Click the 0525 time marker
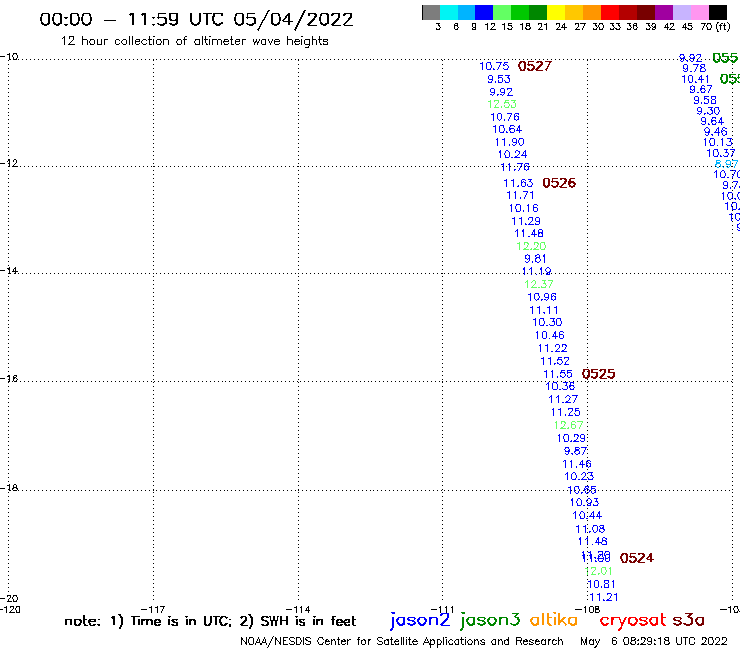 pyautogui.click(x=598, y=374)
